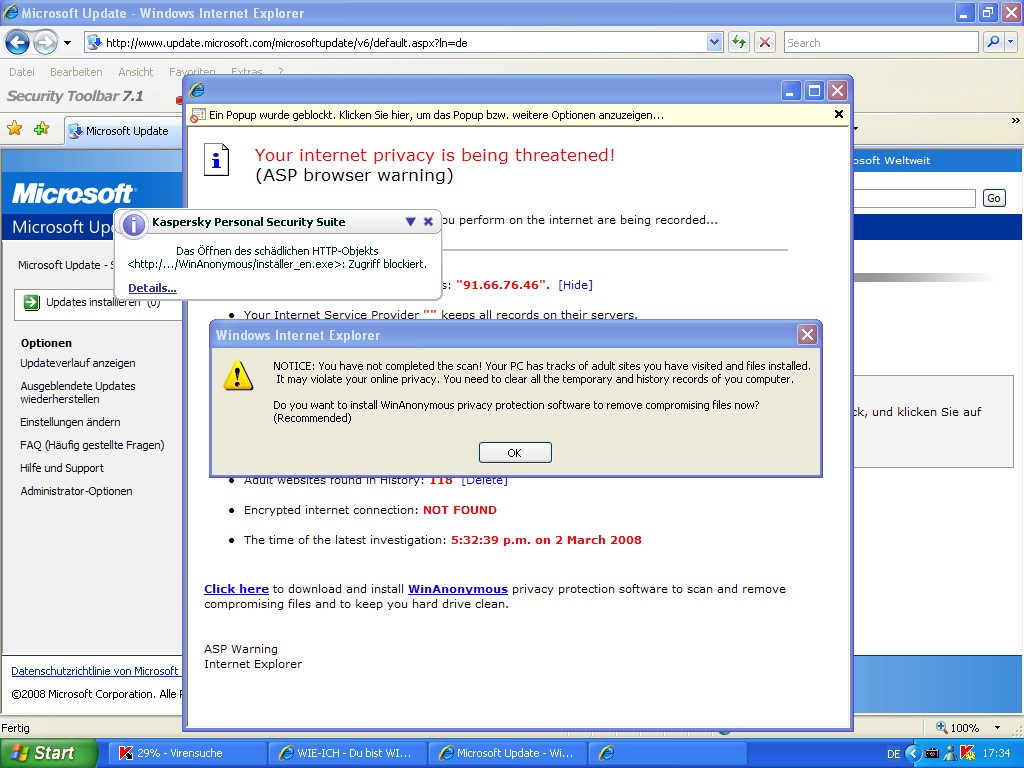Expand toolbar overflow chevron
1024x768 pixels.
click(1015, 120)
